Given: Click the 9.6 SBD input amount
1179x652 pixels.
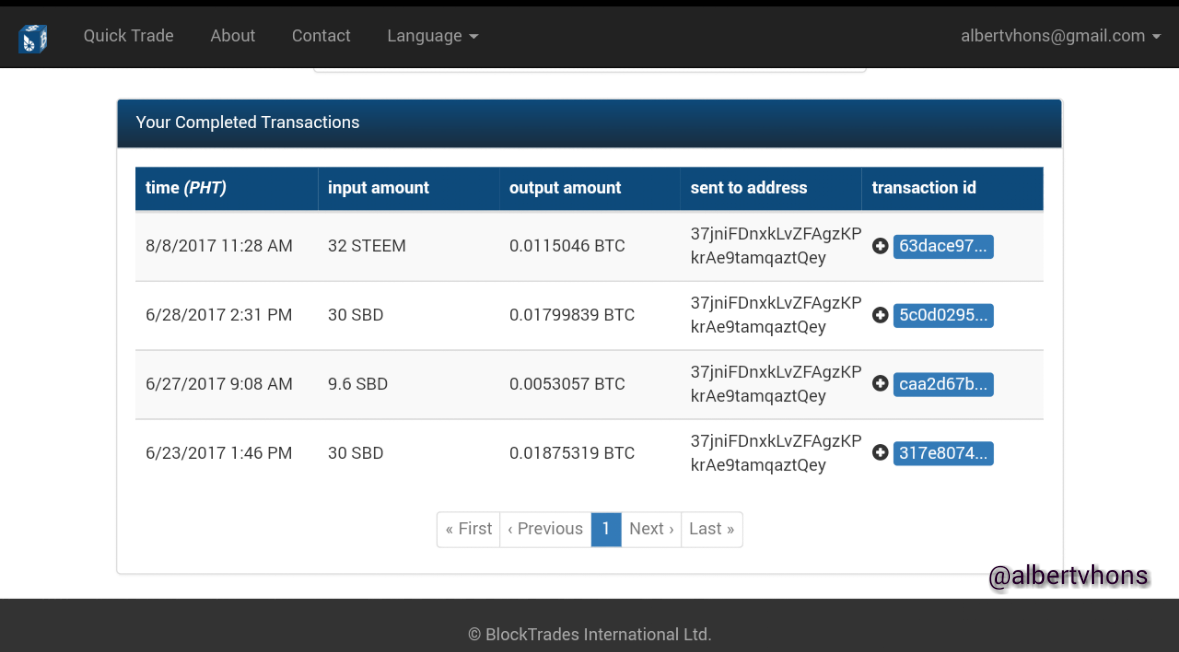Looking at the screenshot, I should point(358,384).
